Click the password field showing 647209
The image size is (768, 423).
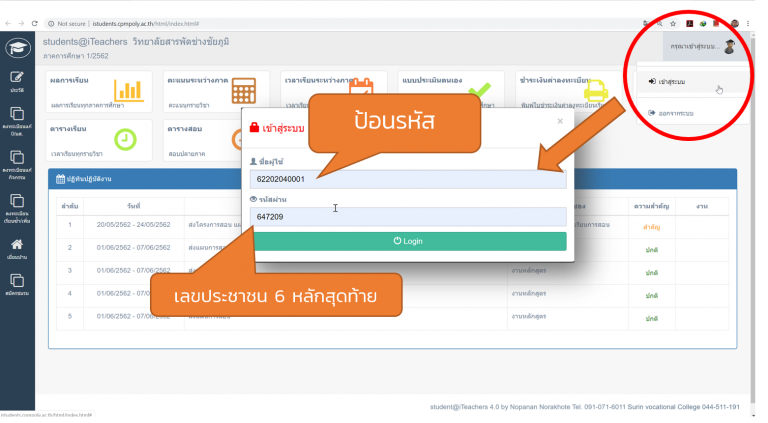click(x=408, y=216)
